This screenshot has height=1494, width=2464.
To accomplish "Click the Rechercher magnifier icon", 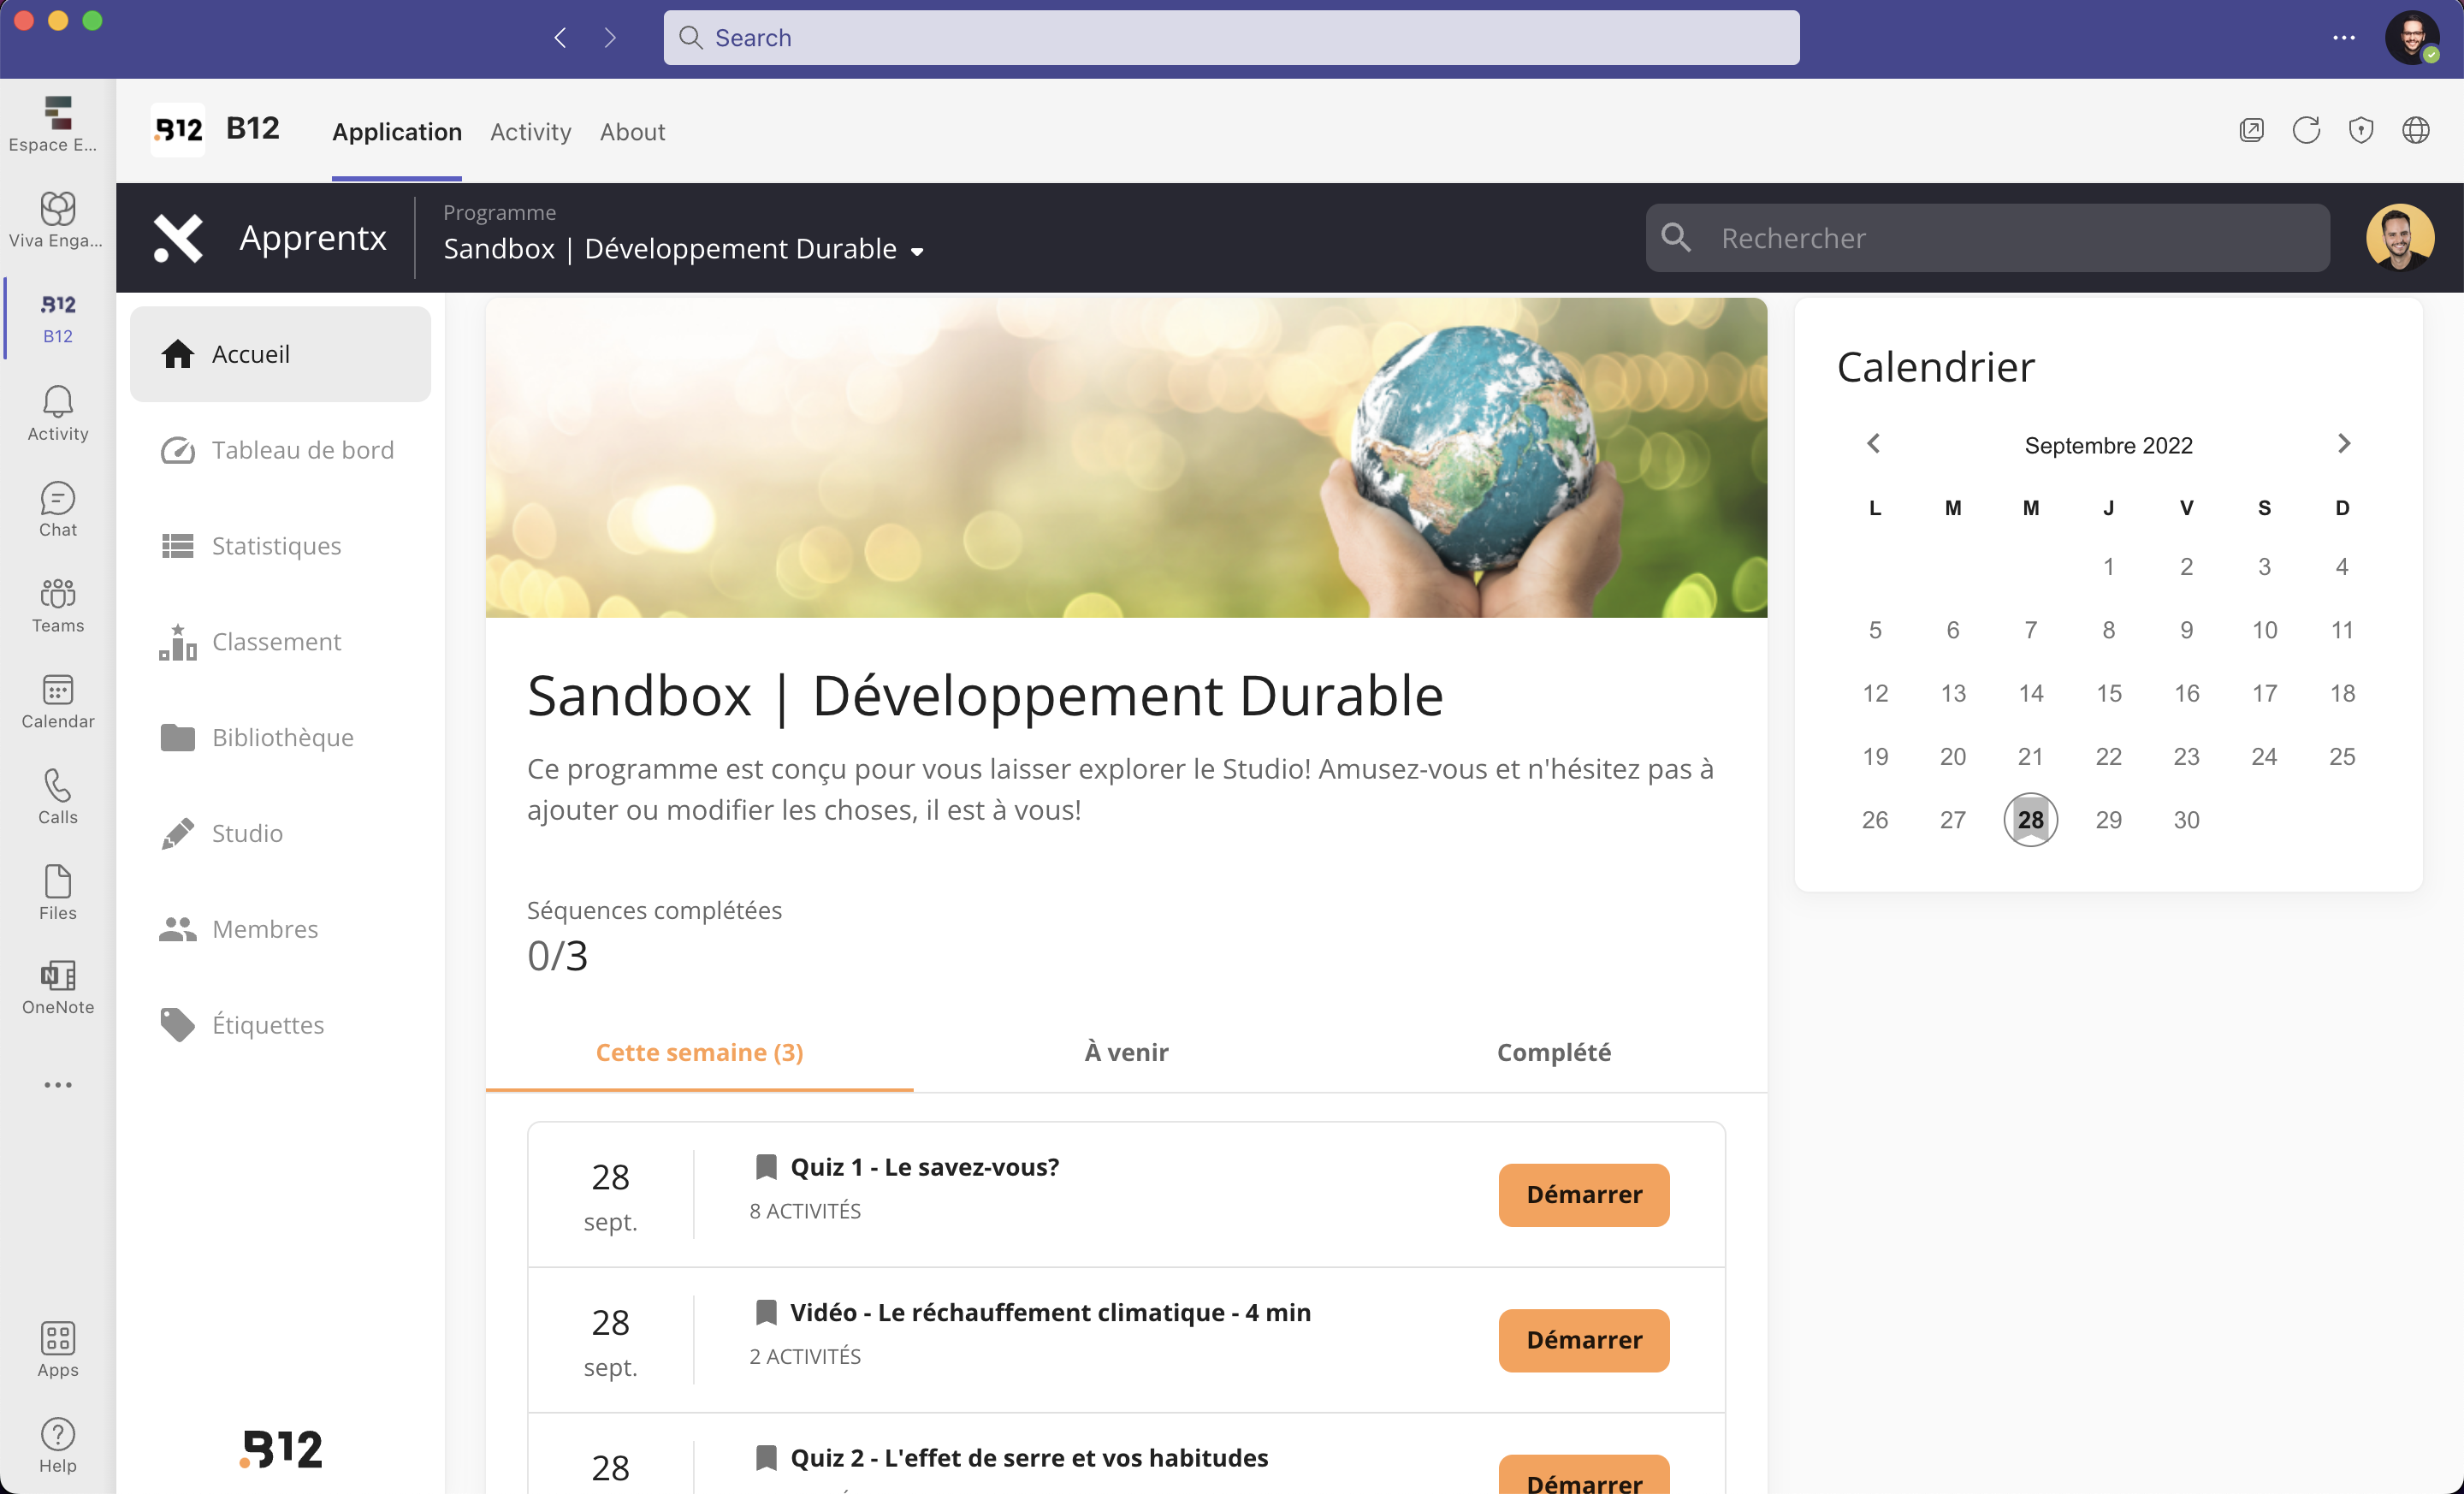I will click(x=1676, y=238).
